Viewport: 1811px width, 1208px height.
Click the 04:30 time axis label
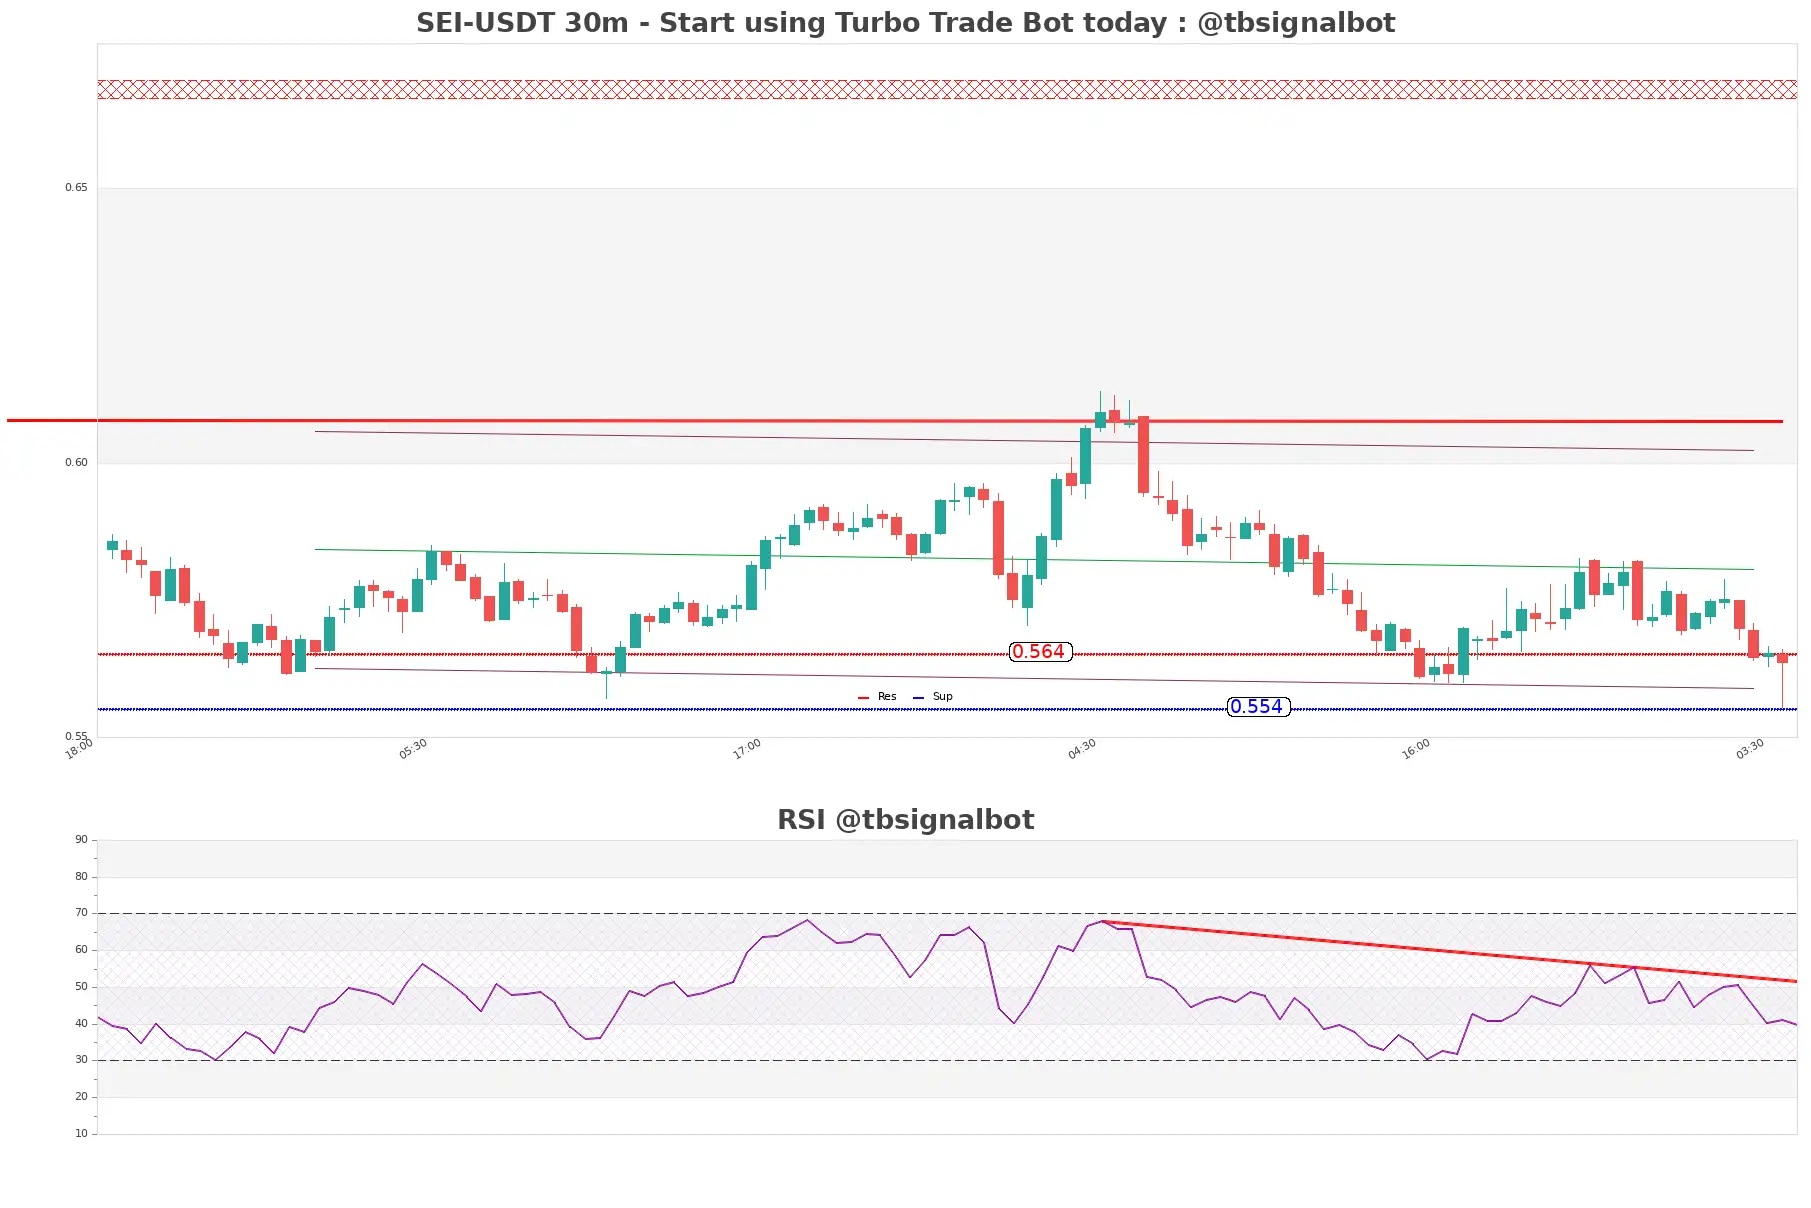click(1082, 749)
